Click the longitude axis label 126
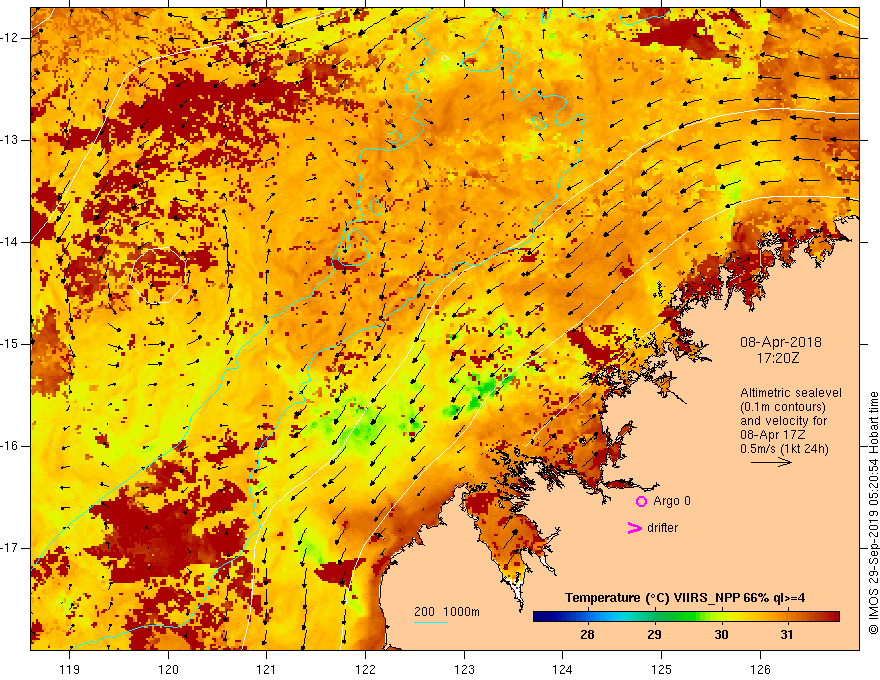Screen dimensions: 880x680 pos(760,669)
